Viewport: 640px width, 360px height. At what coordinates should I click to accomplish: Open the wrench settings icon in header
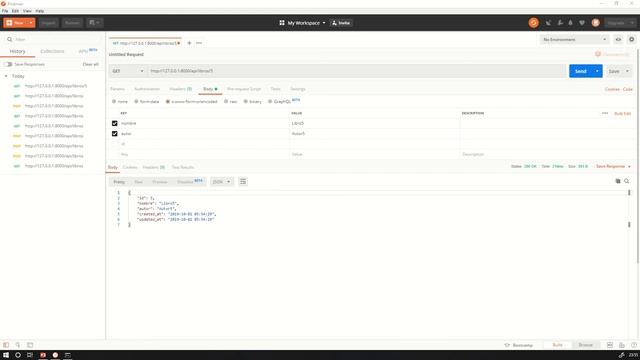click(x=560, y=23)
